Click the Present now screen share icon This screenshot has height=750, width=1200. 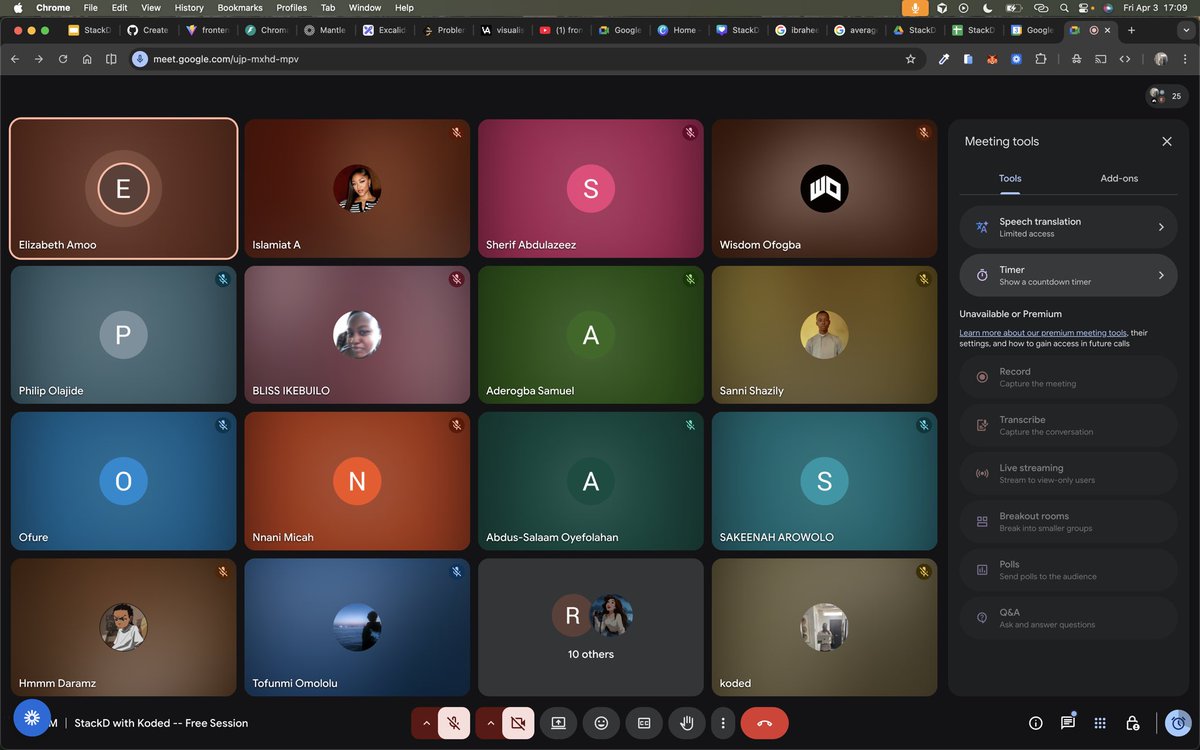tap(558, 723)
